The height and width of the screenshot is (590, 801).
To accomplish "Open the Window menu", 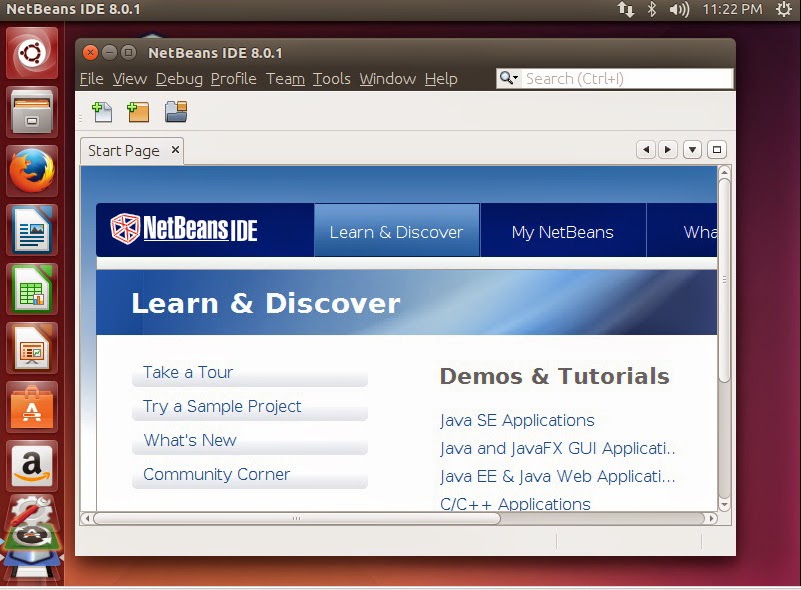I will pos(388,79).
